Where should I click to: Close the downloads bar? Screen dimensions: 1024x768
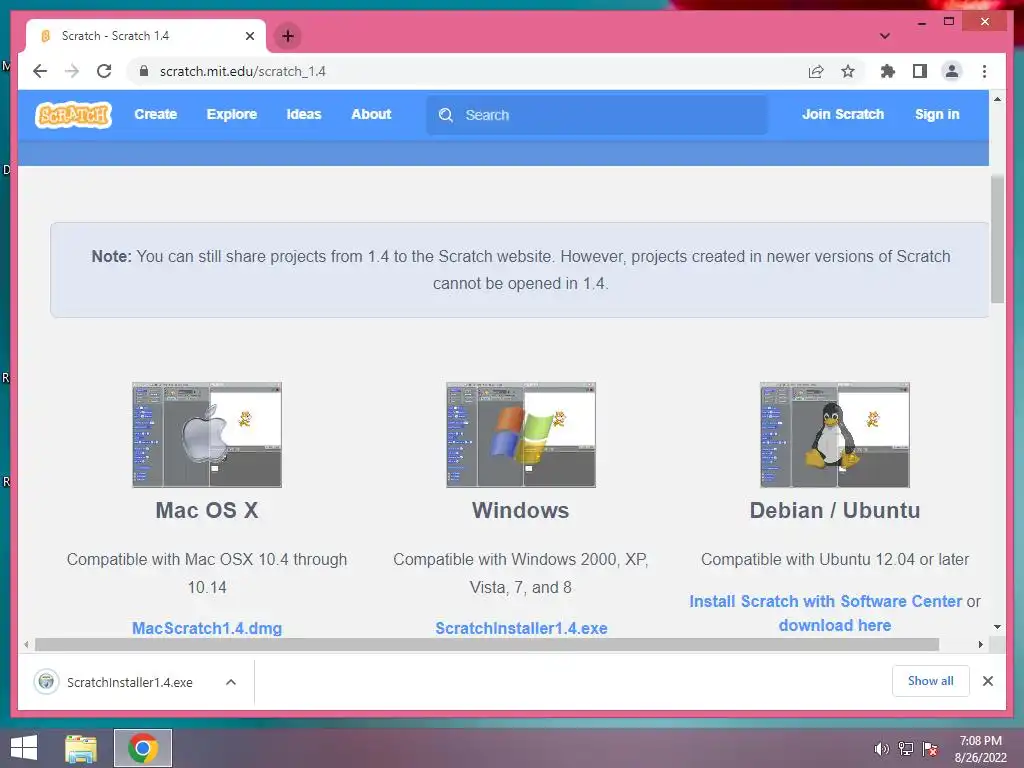coord(987,681)
